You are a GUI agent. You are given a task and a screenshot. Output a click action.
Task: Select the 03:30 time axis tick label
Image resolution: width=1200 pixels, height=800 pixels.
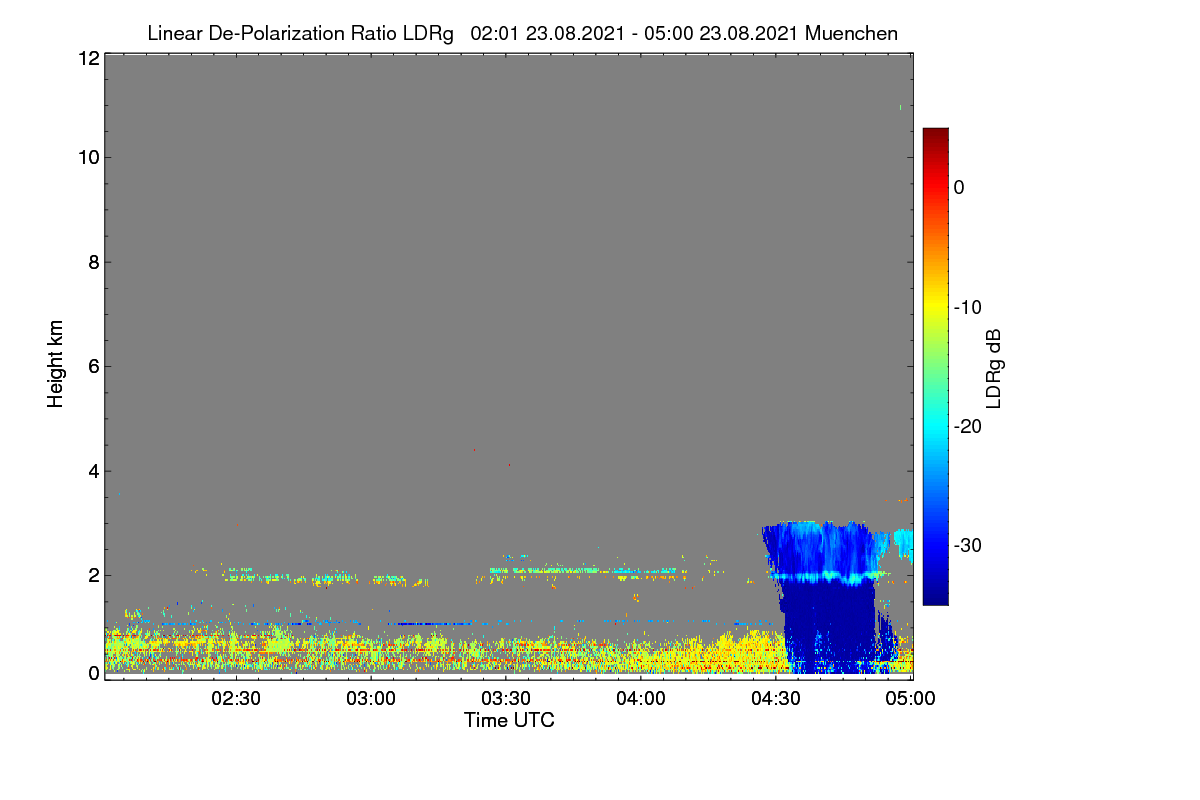click(506, 699)
